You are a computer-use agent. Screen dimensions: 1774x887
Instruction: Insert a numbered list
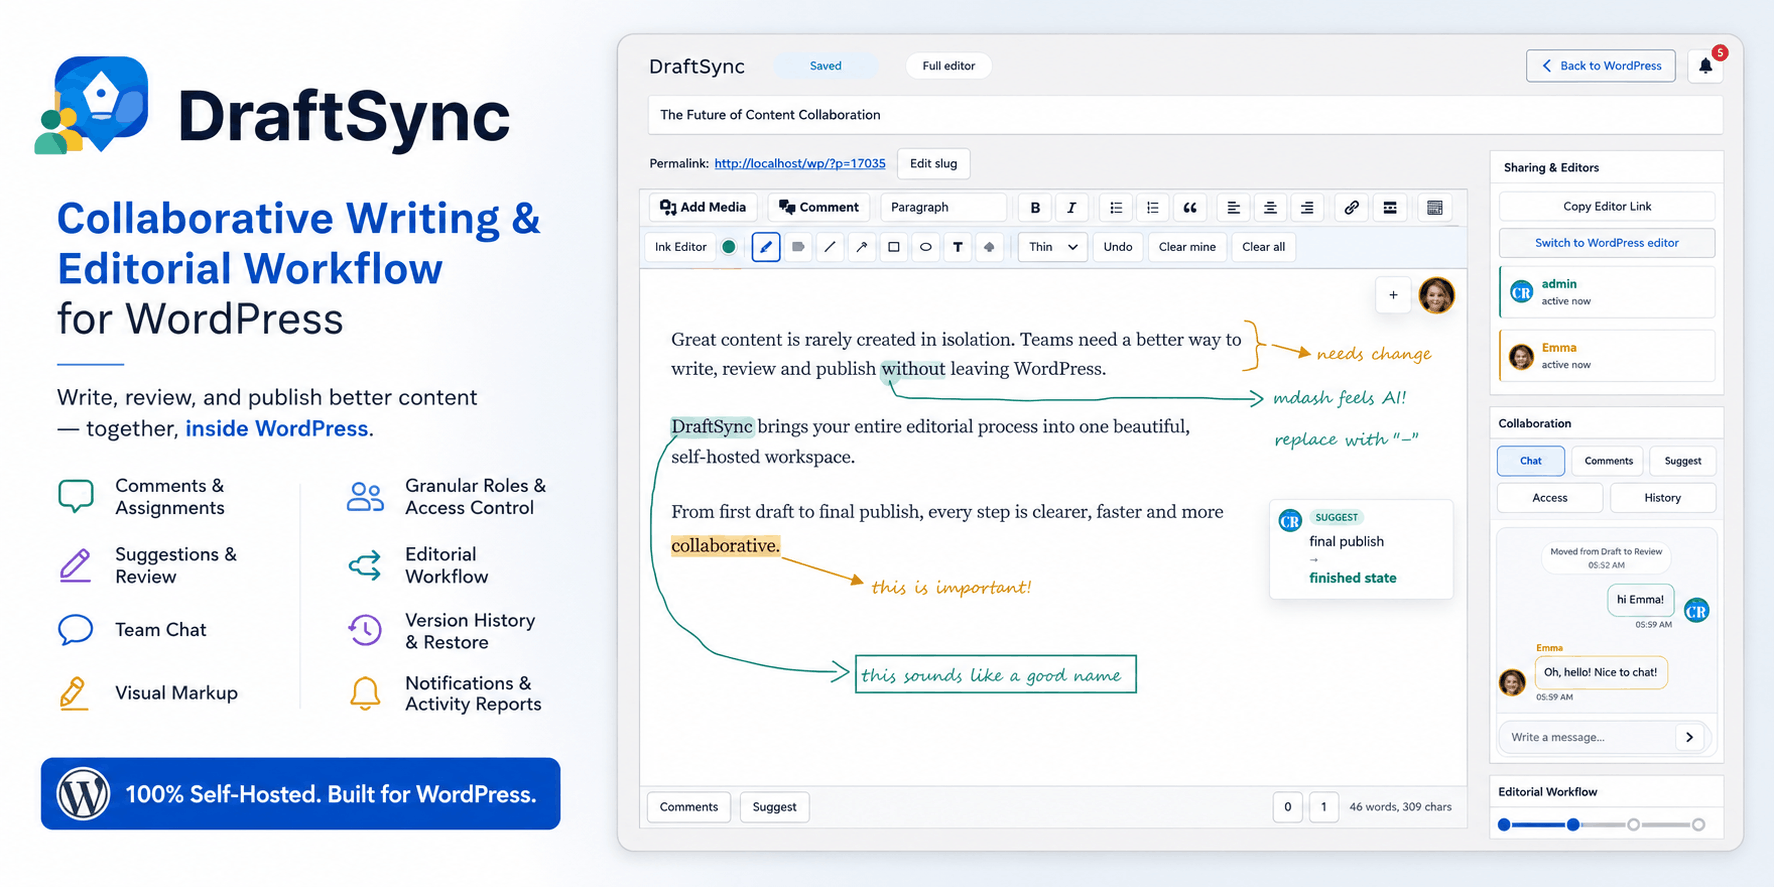coord(1153,207)
